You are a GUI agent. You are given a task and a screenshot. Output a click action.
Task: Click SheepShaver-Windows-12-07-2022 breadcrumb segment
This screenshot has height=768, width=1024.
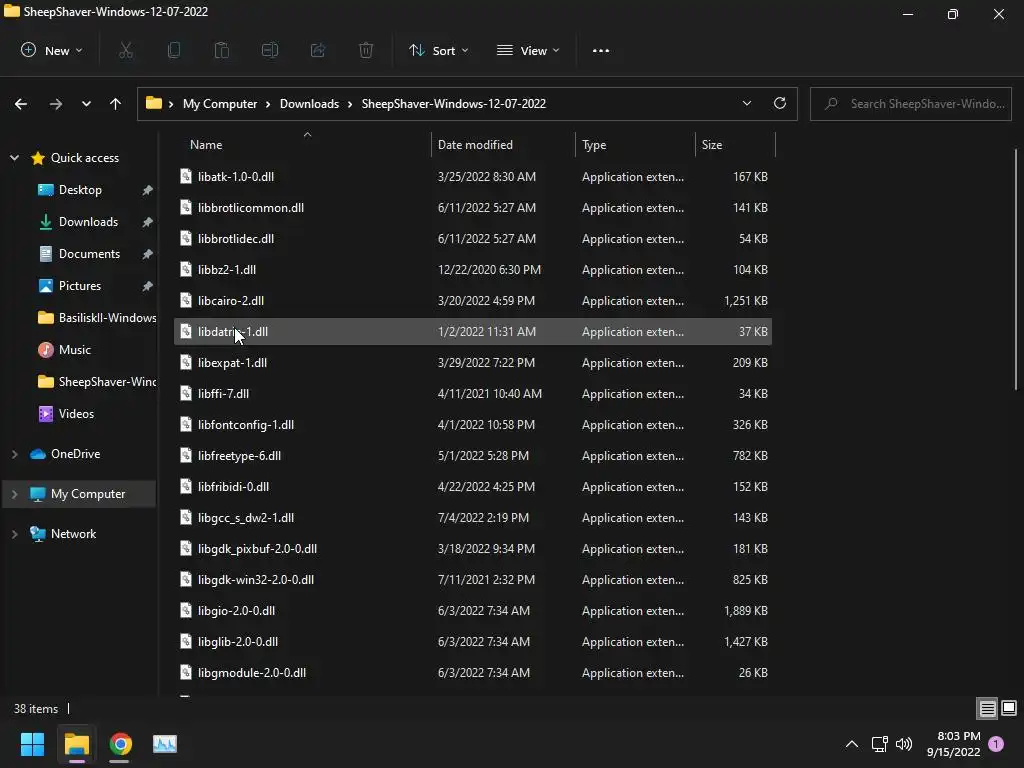[x=453, y=104]
